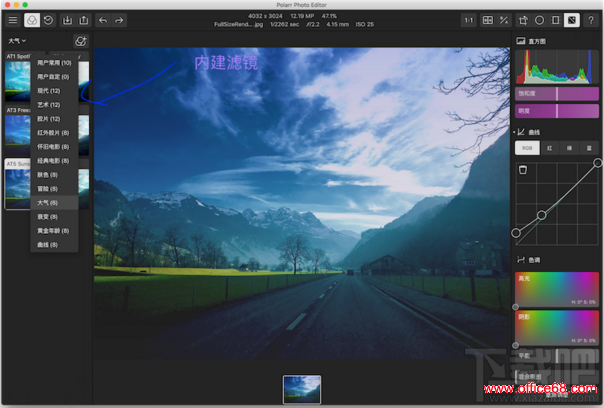Click the 4032 x 3024 dimensions text

(x=265, y=16)
